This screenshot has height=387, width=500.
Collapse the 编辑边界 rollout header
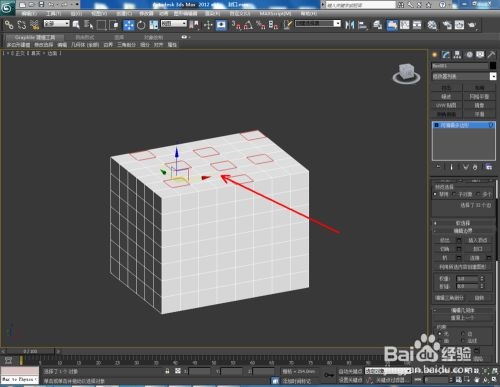464,231
